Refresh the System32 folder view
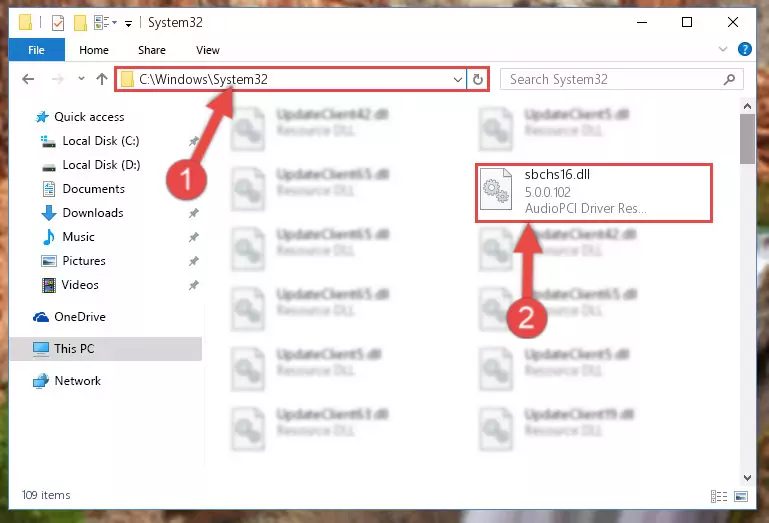The height and width of the screenshot is (523, 769). point(477,79)
